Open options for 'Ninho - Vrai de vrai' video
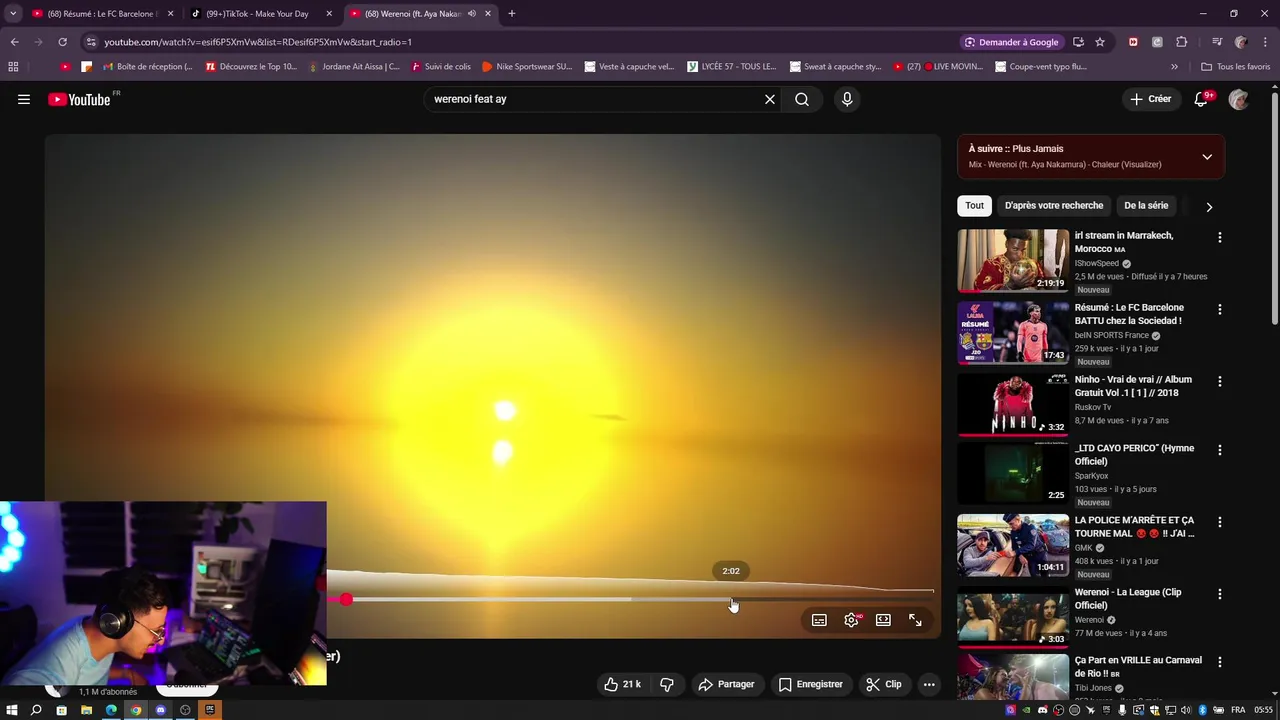The image size is (1280, 720). coord(1219,382)
